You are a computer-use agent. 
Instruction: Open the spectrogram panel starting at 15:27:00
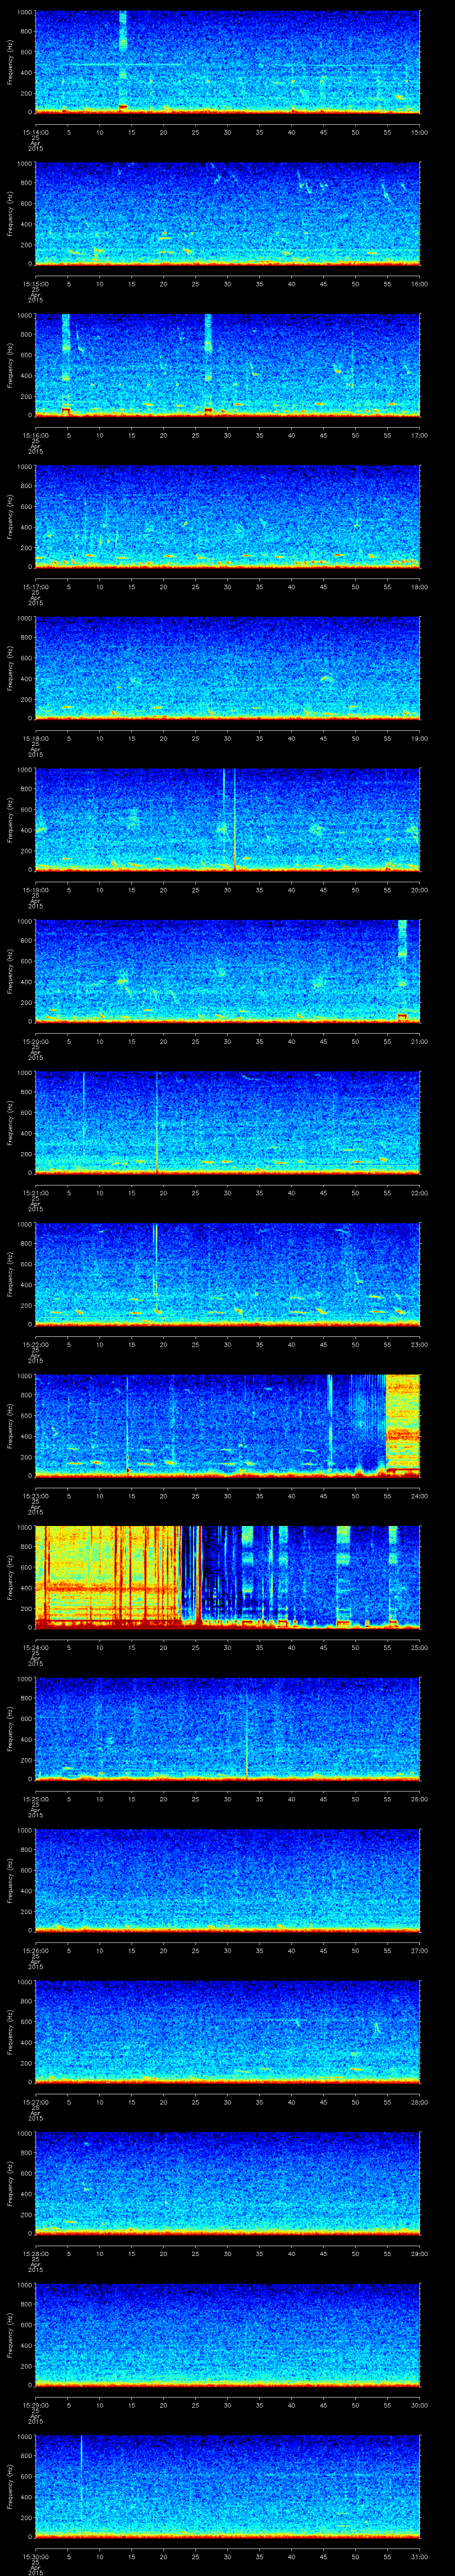pos(227,2032)
